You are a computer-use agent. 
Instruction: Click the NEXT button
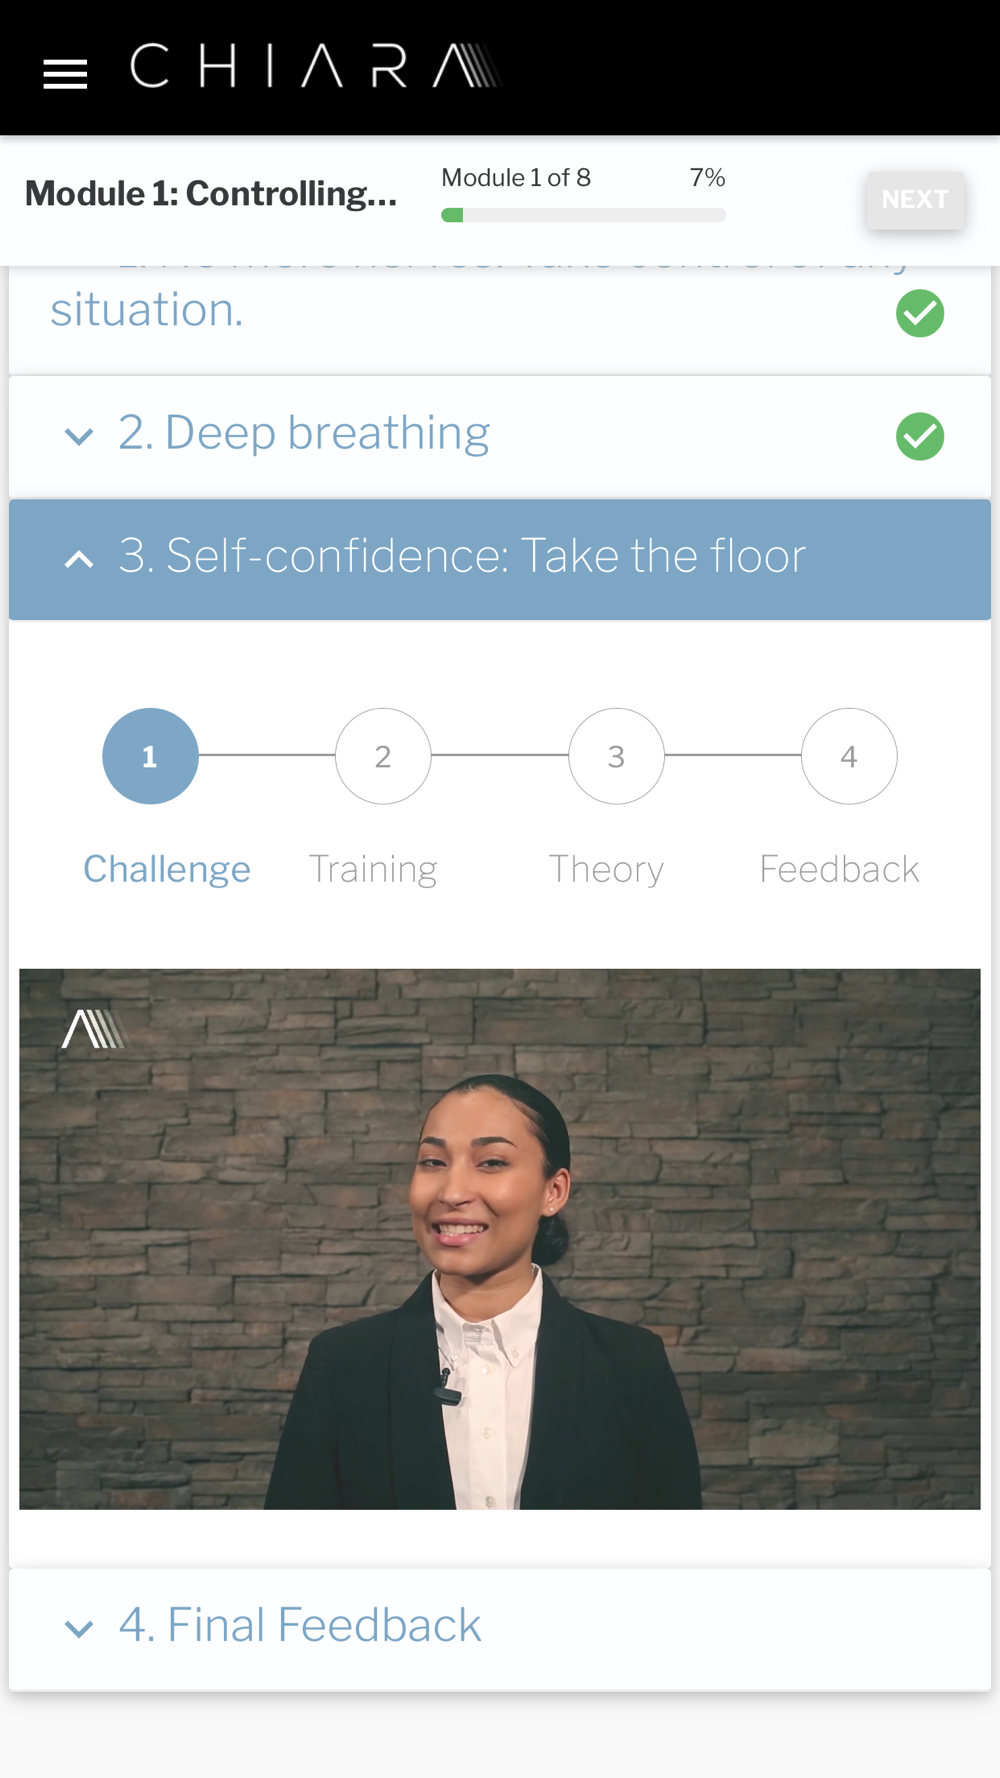pyautogui.click(x=915, y=200)
